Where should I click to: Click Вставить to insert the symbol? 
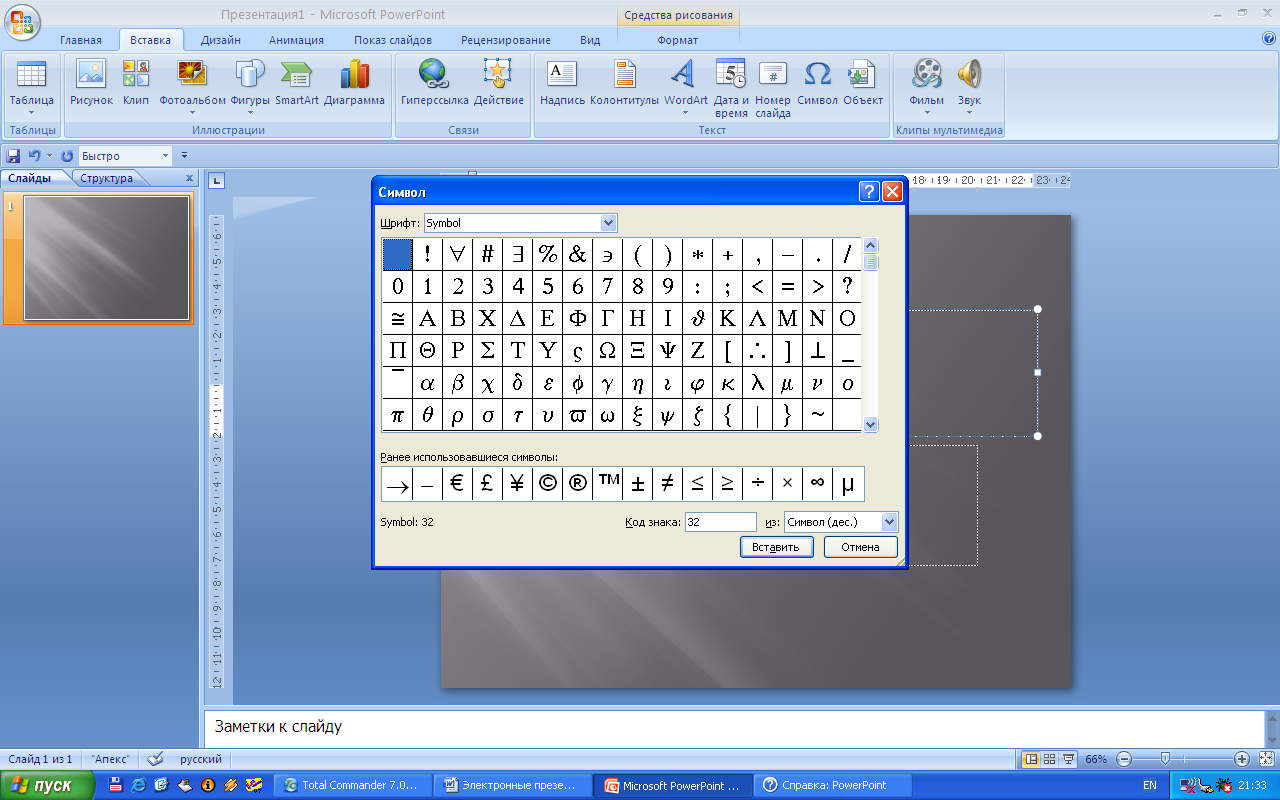click(776, 547)
